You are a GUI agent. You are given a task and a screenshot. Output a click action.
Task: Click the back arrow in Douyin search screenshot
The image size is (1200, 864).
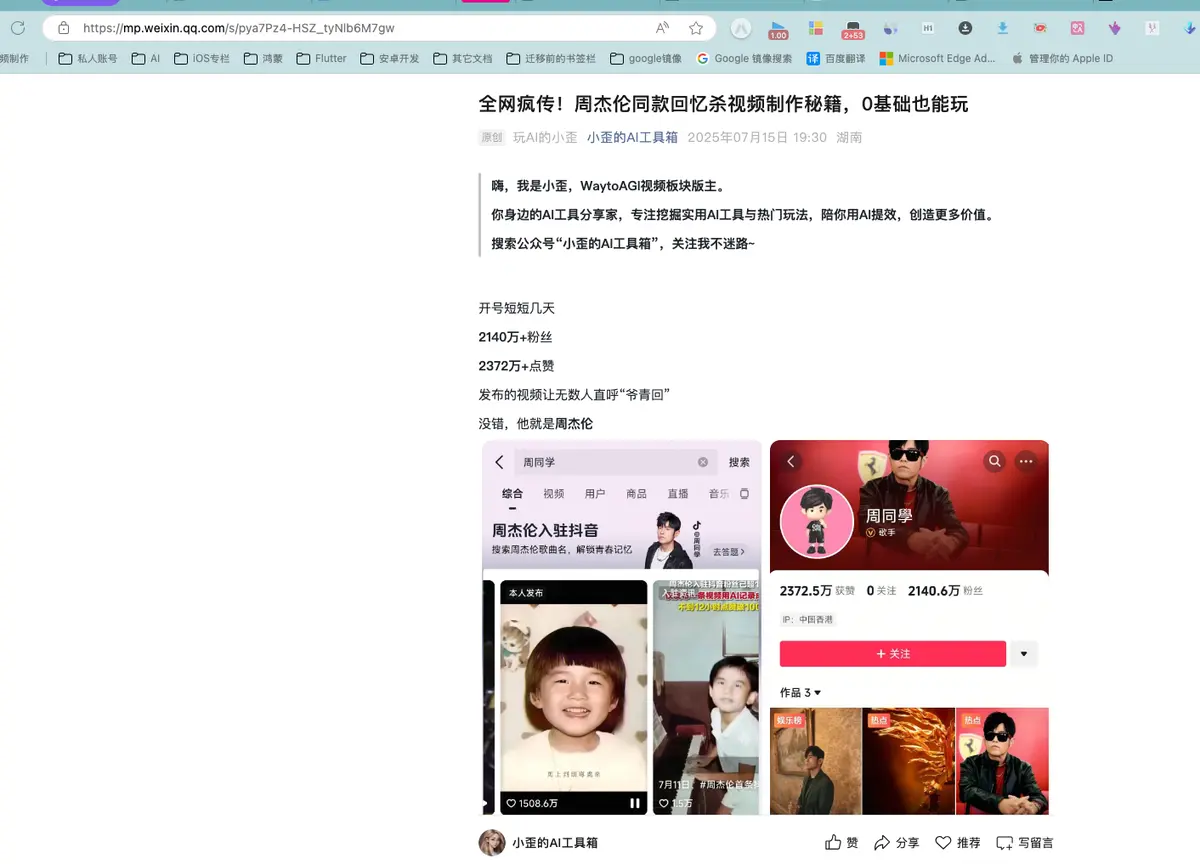[x=499, y=462]
